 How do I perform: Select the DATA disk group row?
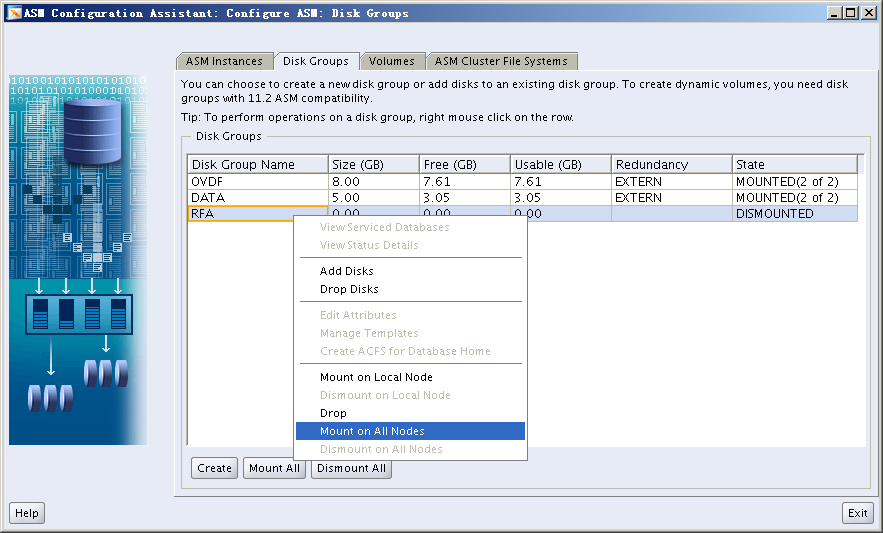click(x=257, y=198)
